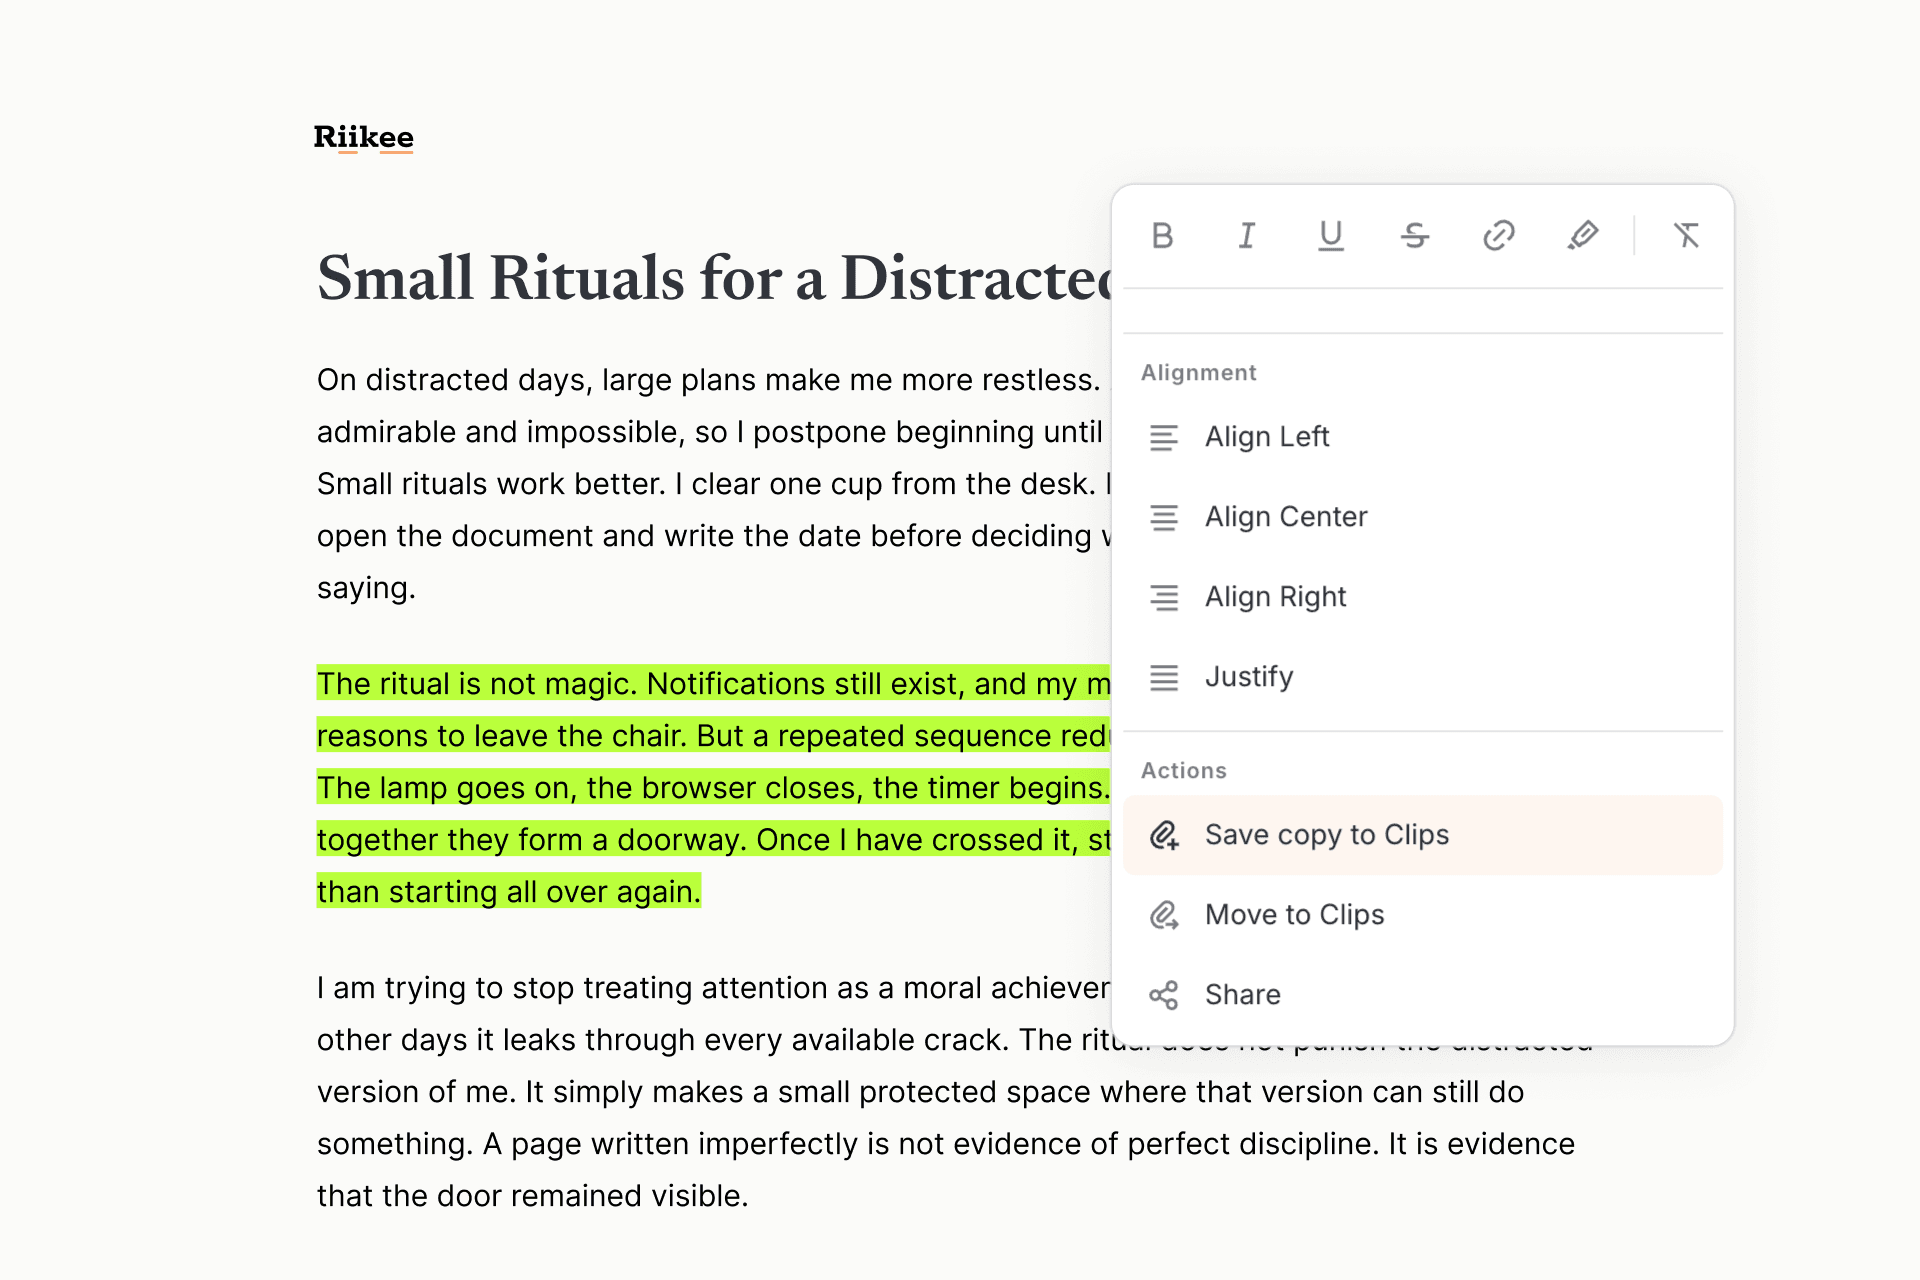This screenshot has height=1280, width=1920.
Task: Apply italic formatting to selection
Action: pyautogui.click(x=1246, y=236)
